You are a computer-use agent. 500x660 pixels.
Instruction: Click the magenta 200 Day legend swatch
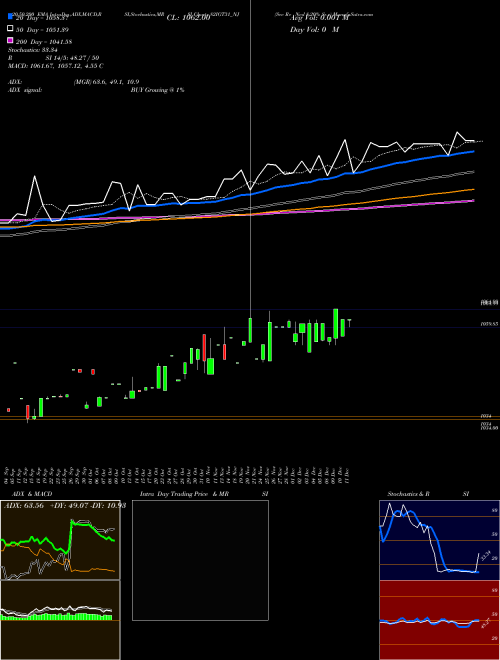click(x=10, y=40)
